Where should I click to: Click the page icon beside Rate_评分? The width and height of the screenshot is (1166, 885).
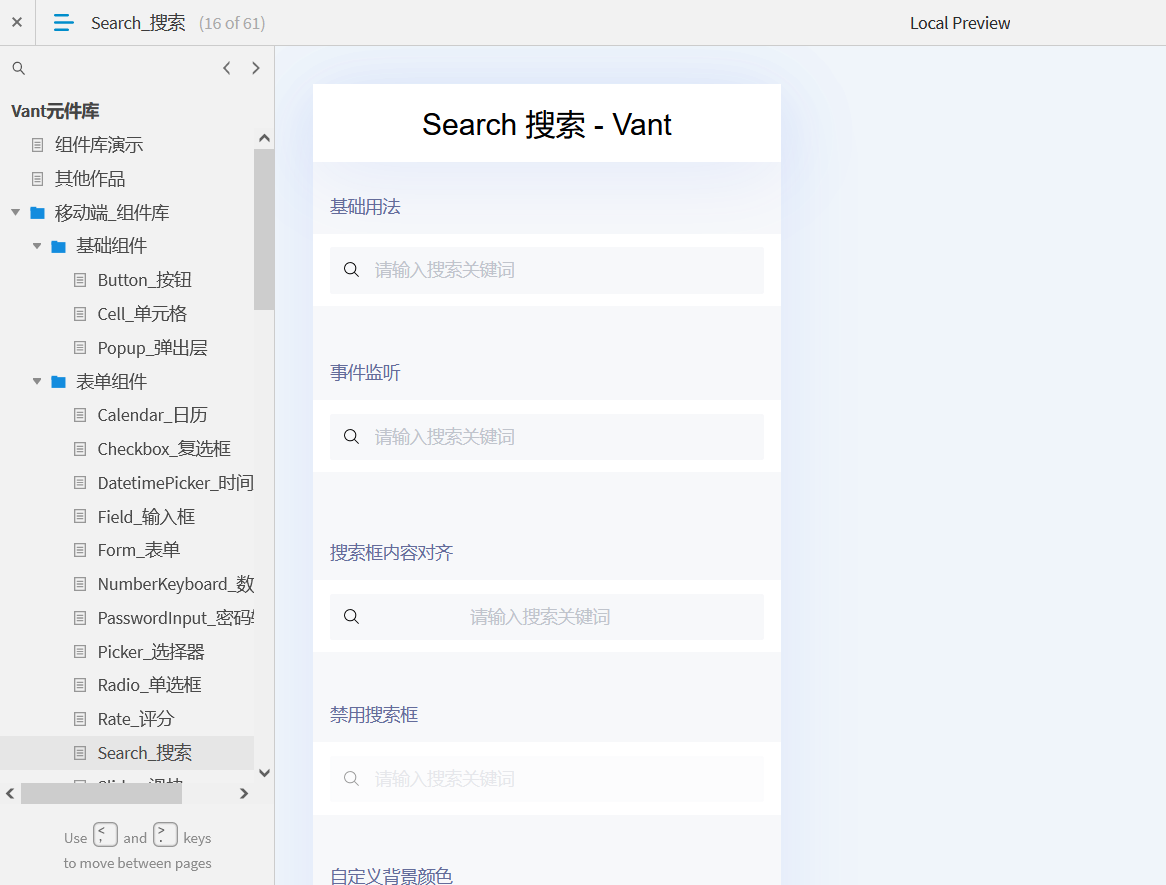coord(80,719)
